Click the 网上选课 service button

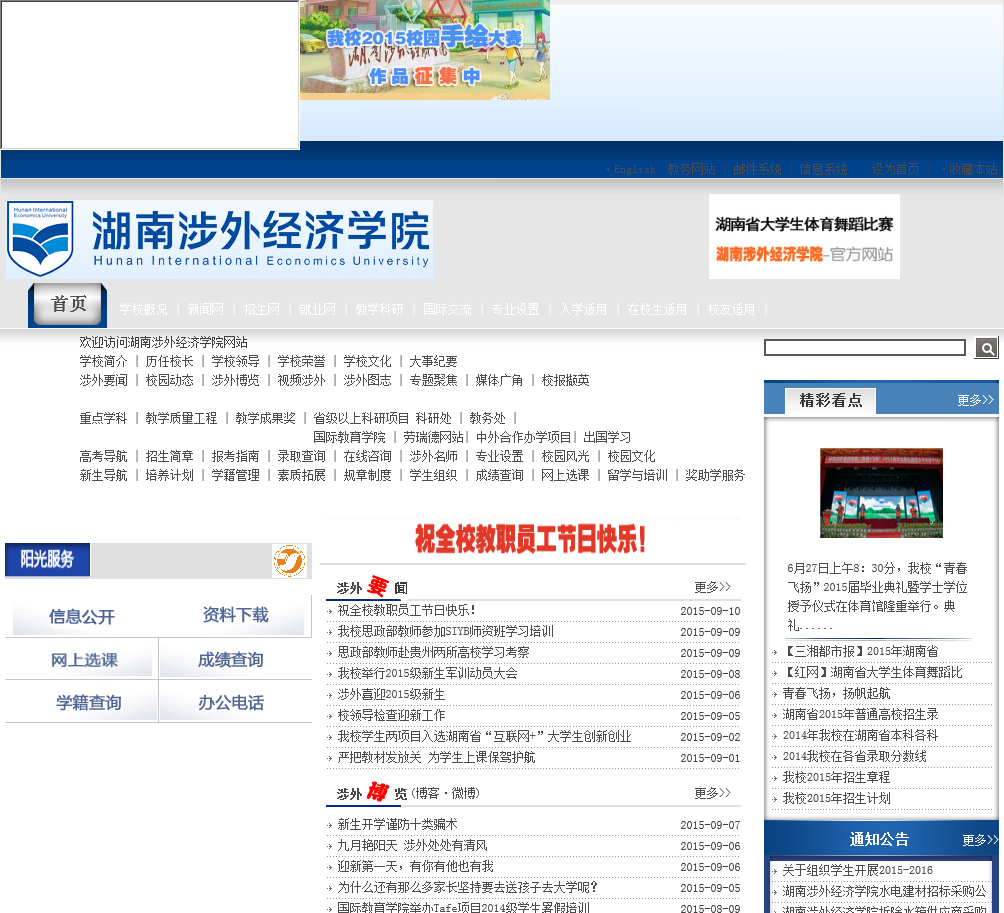84,660
